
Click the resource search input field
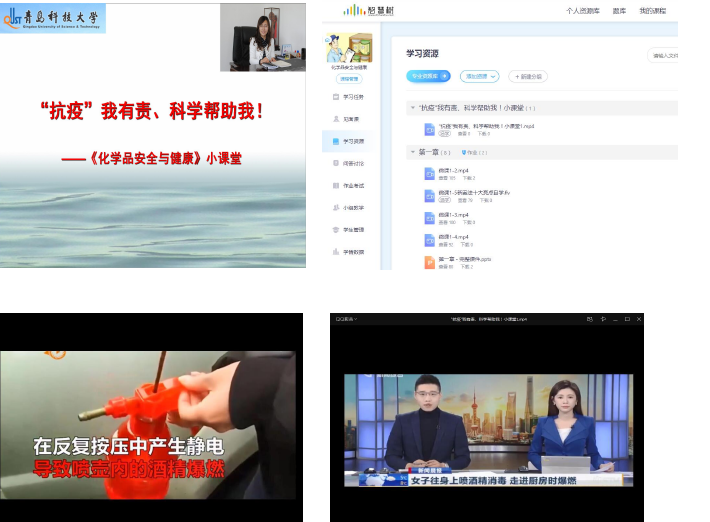coord(664,55)
